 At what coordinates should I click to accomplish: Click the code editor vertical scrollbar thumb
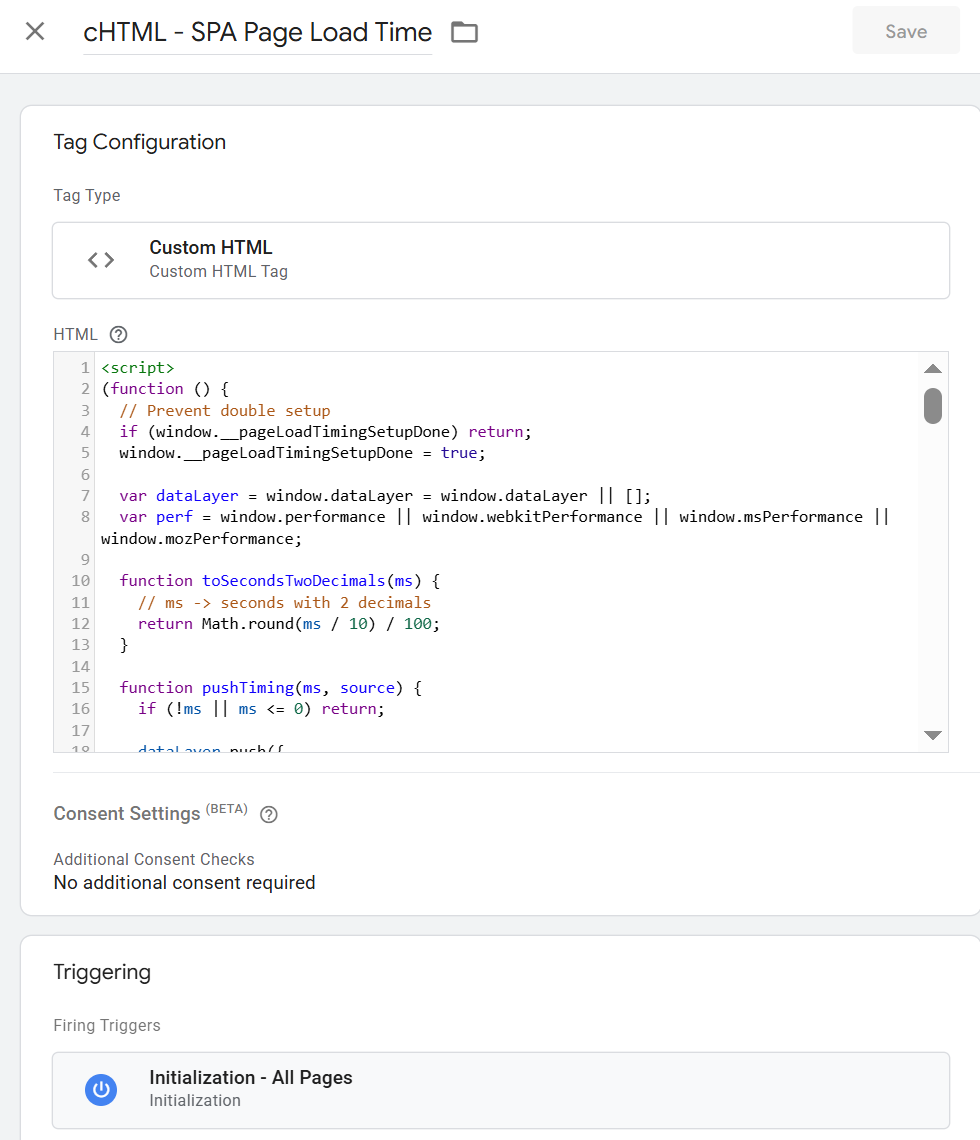tap(933, 406)
